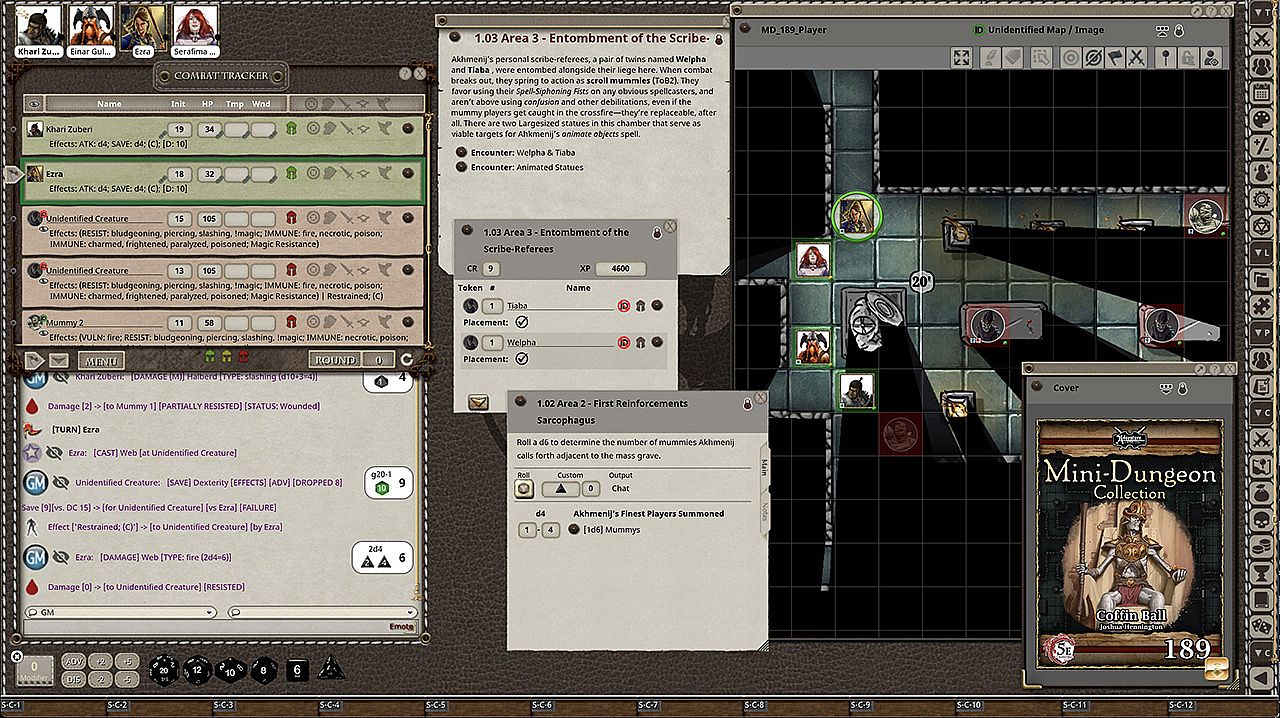Add -5 modifier button
Image resolution: width=1280 pixels, height=718 pixels.
(126, 679)
